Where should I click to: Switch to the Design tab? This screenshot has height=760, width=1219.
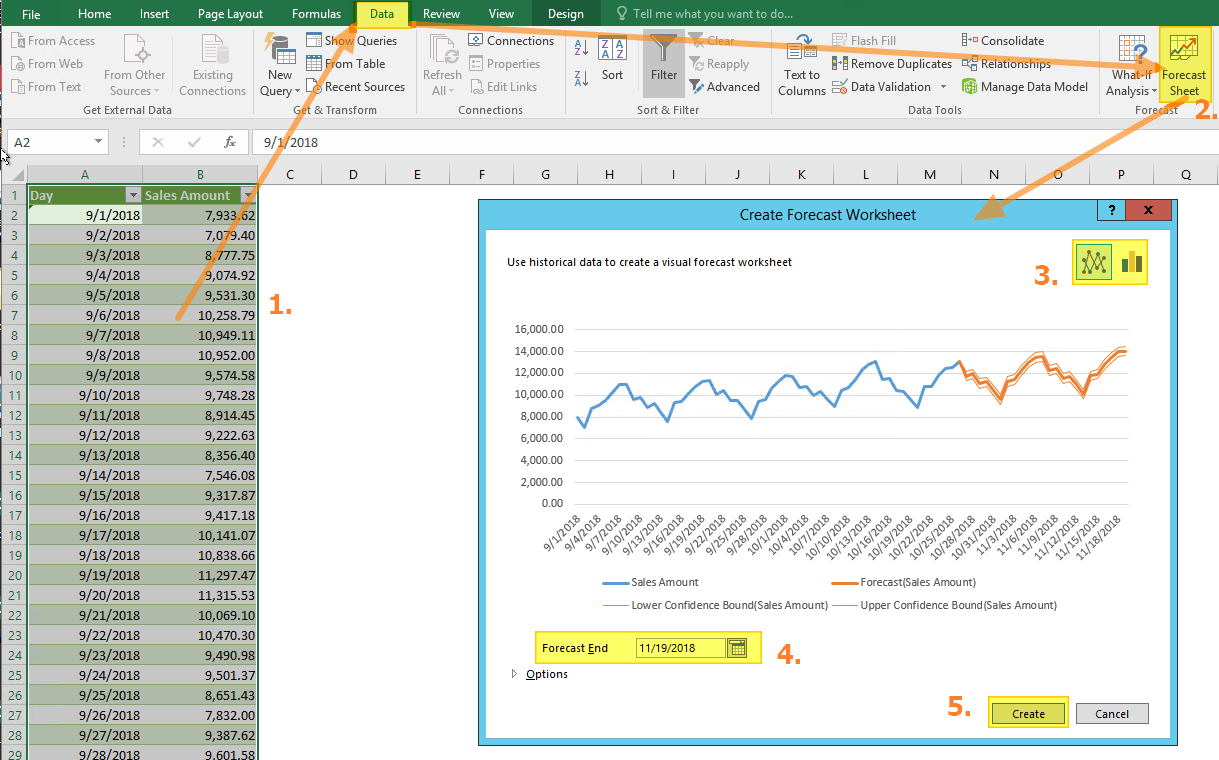click(565, 13)
